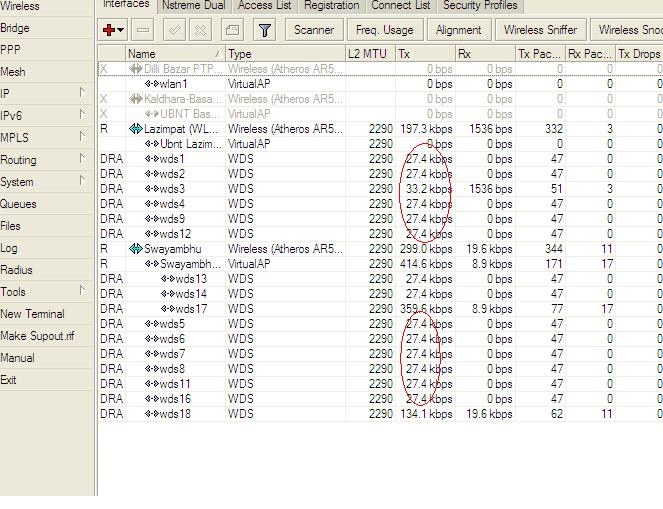Expand the System submenu arrow
Viewport: 663px width, 509px height.
(82, 181)
